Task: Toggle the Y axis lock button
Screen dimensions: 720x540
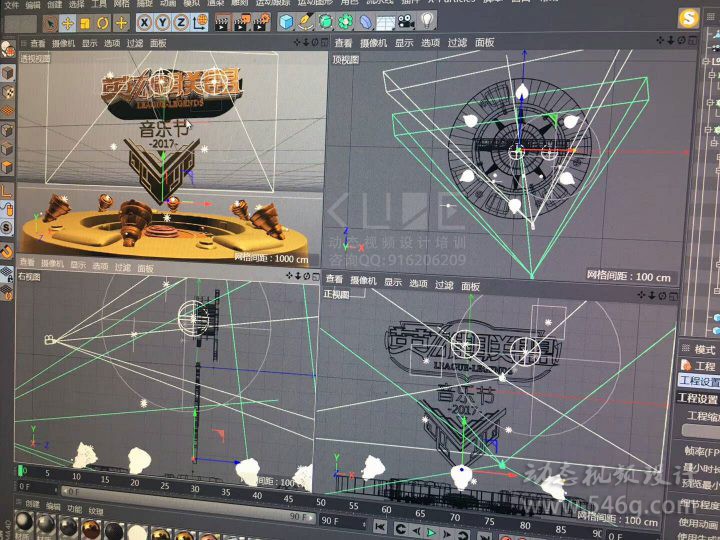Action: 162,22
